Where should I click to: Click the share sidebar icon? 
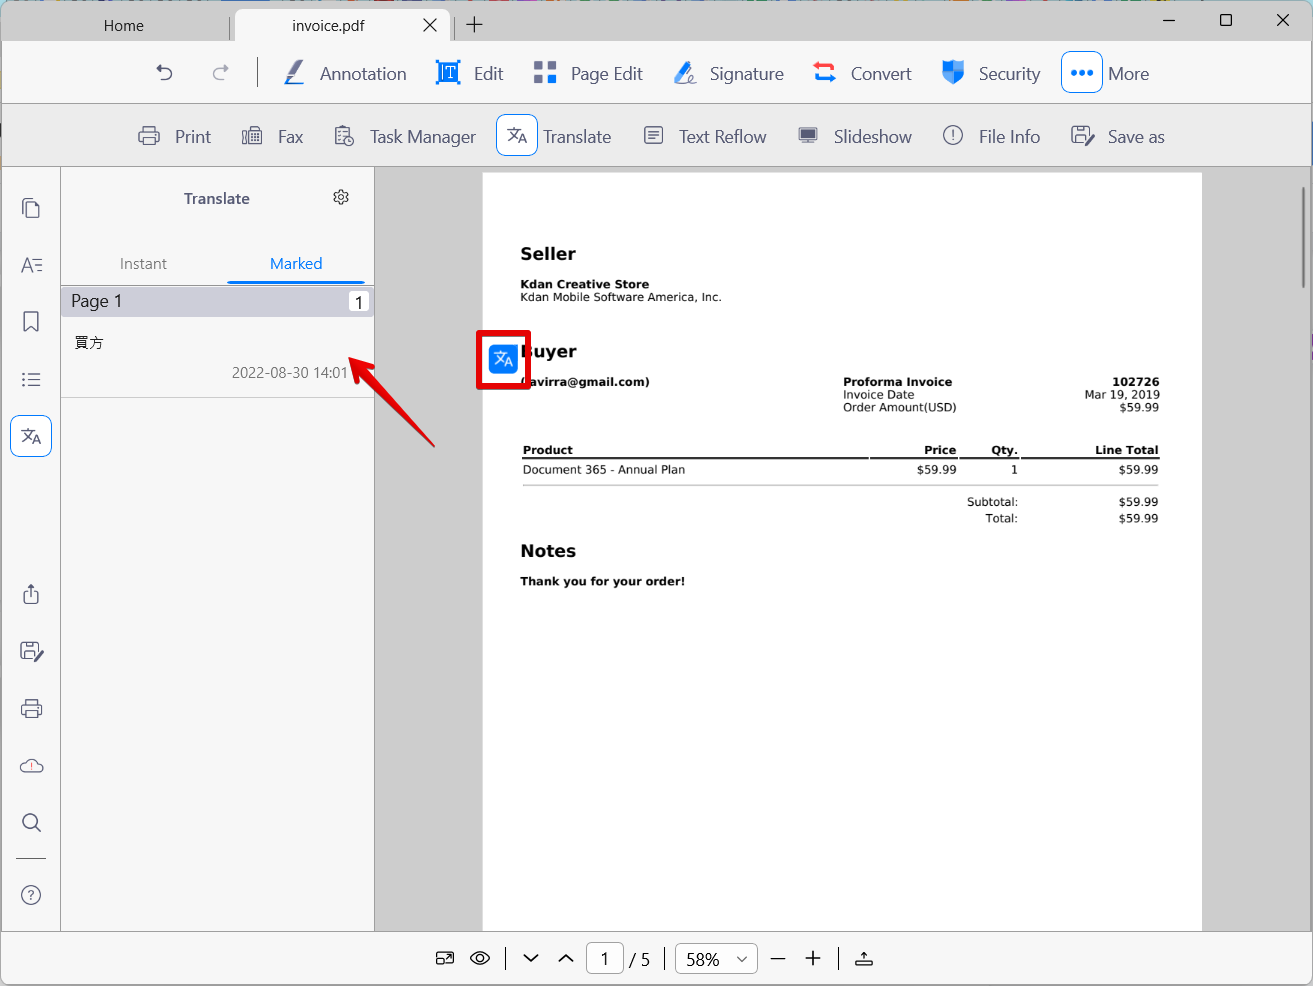[31, 594]
